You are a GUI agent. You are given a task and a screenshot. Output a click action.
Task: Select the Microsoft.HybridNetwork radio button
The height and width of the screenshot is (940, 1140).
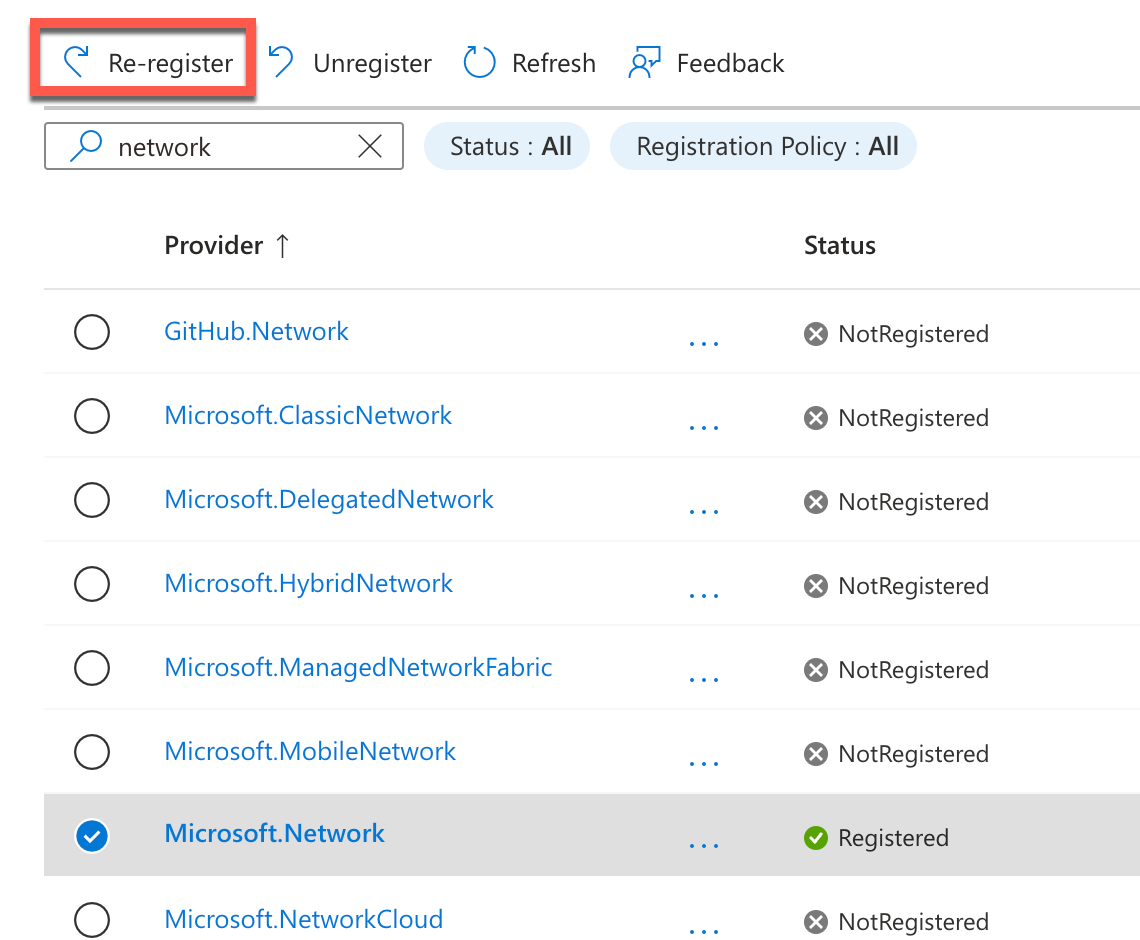pos(92,584)
